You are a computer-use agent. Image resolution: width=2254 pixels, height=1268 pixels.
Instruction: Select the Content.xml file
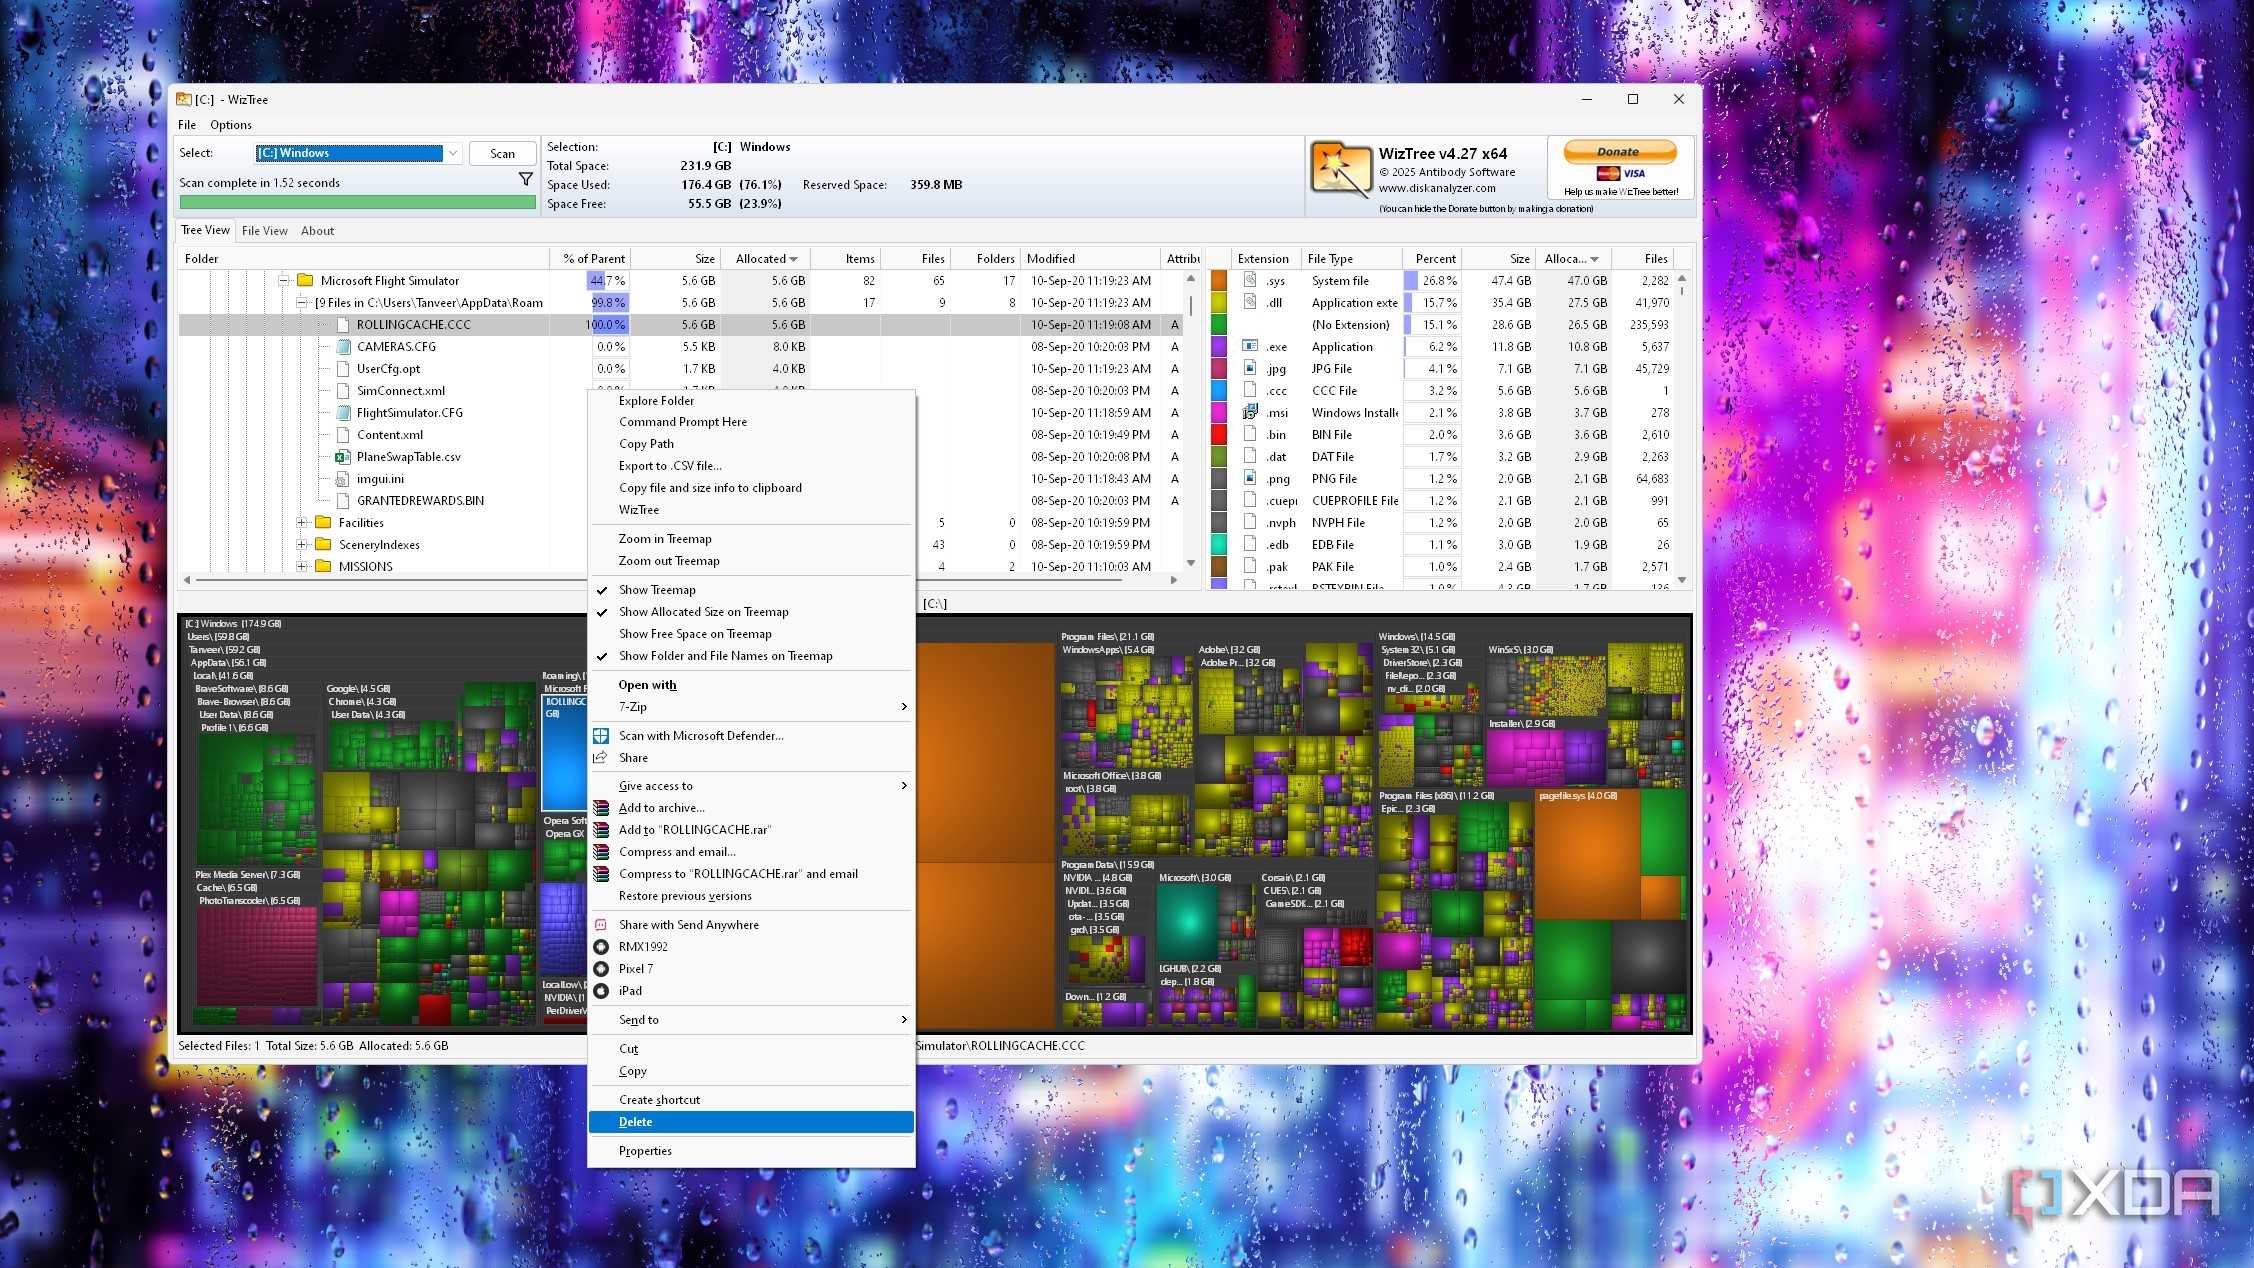tap(390, 435)
